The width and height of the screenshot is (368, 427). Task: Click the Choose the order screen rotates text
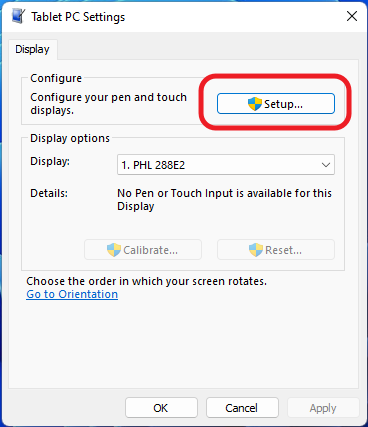[x=147, y=281]
